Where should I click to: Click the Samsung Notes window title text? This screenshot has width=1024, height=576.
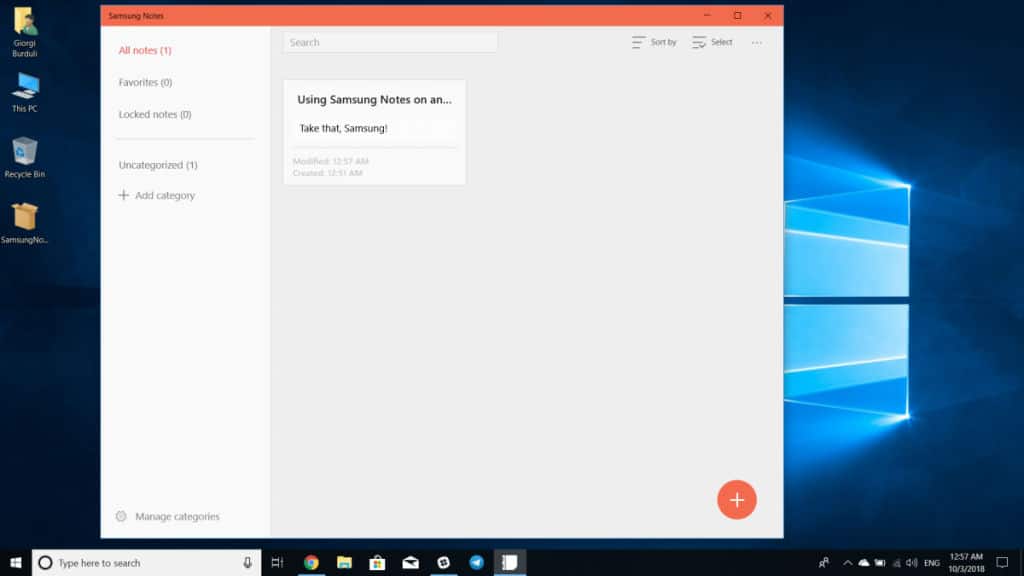pyautogui.click(x=136, y=16)
